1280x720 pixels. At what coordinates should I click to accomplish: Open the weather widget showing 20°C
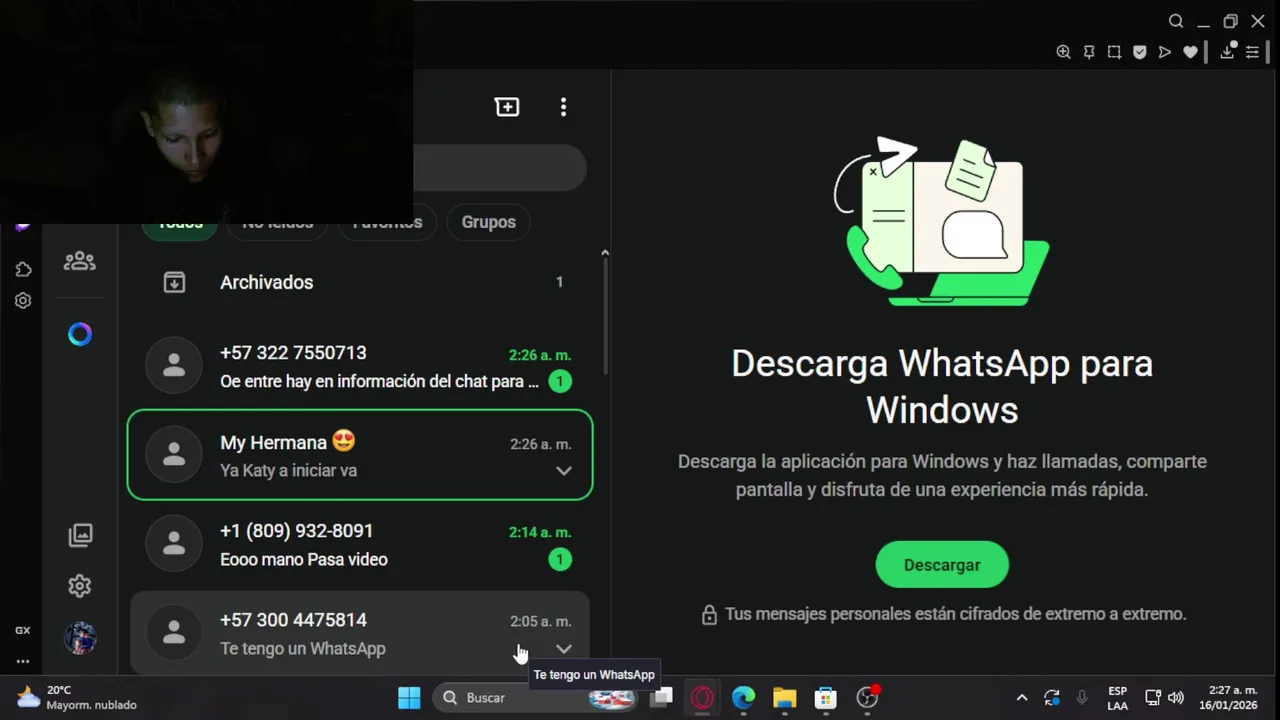click(77, 698)
